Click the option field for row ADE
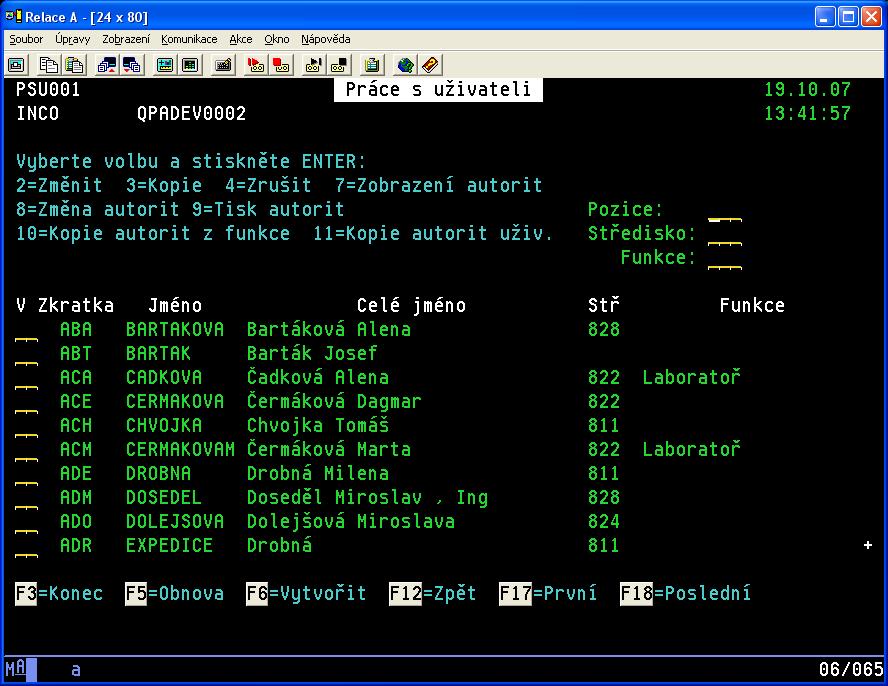The width and height of the screenshot is (888, 686). click(27, 474)
